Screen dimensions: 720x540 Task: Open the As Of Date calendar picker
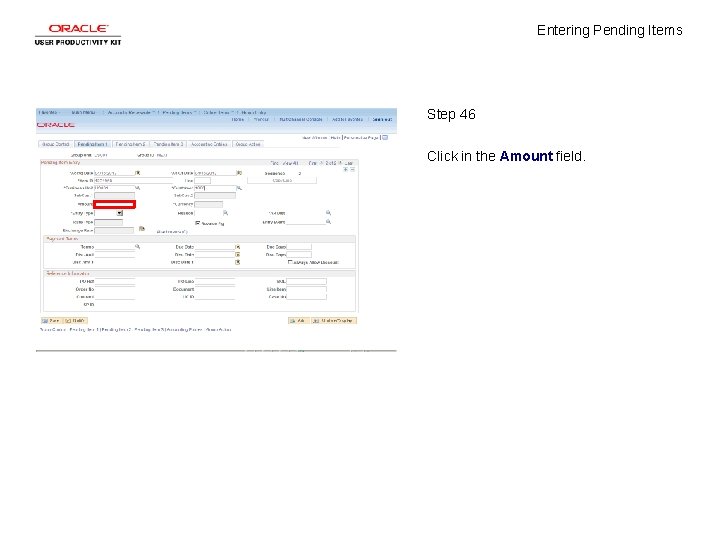pyautogui.click(x=239, y=173)
